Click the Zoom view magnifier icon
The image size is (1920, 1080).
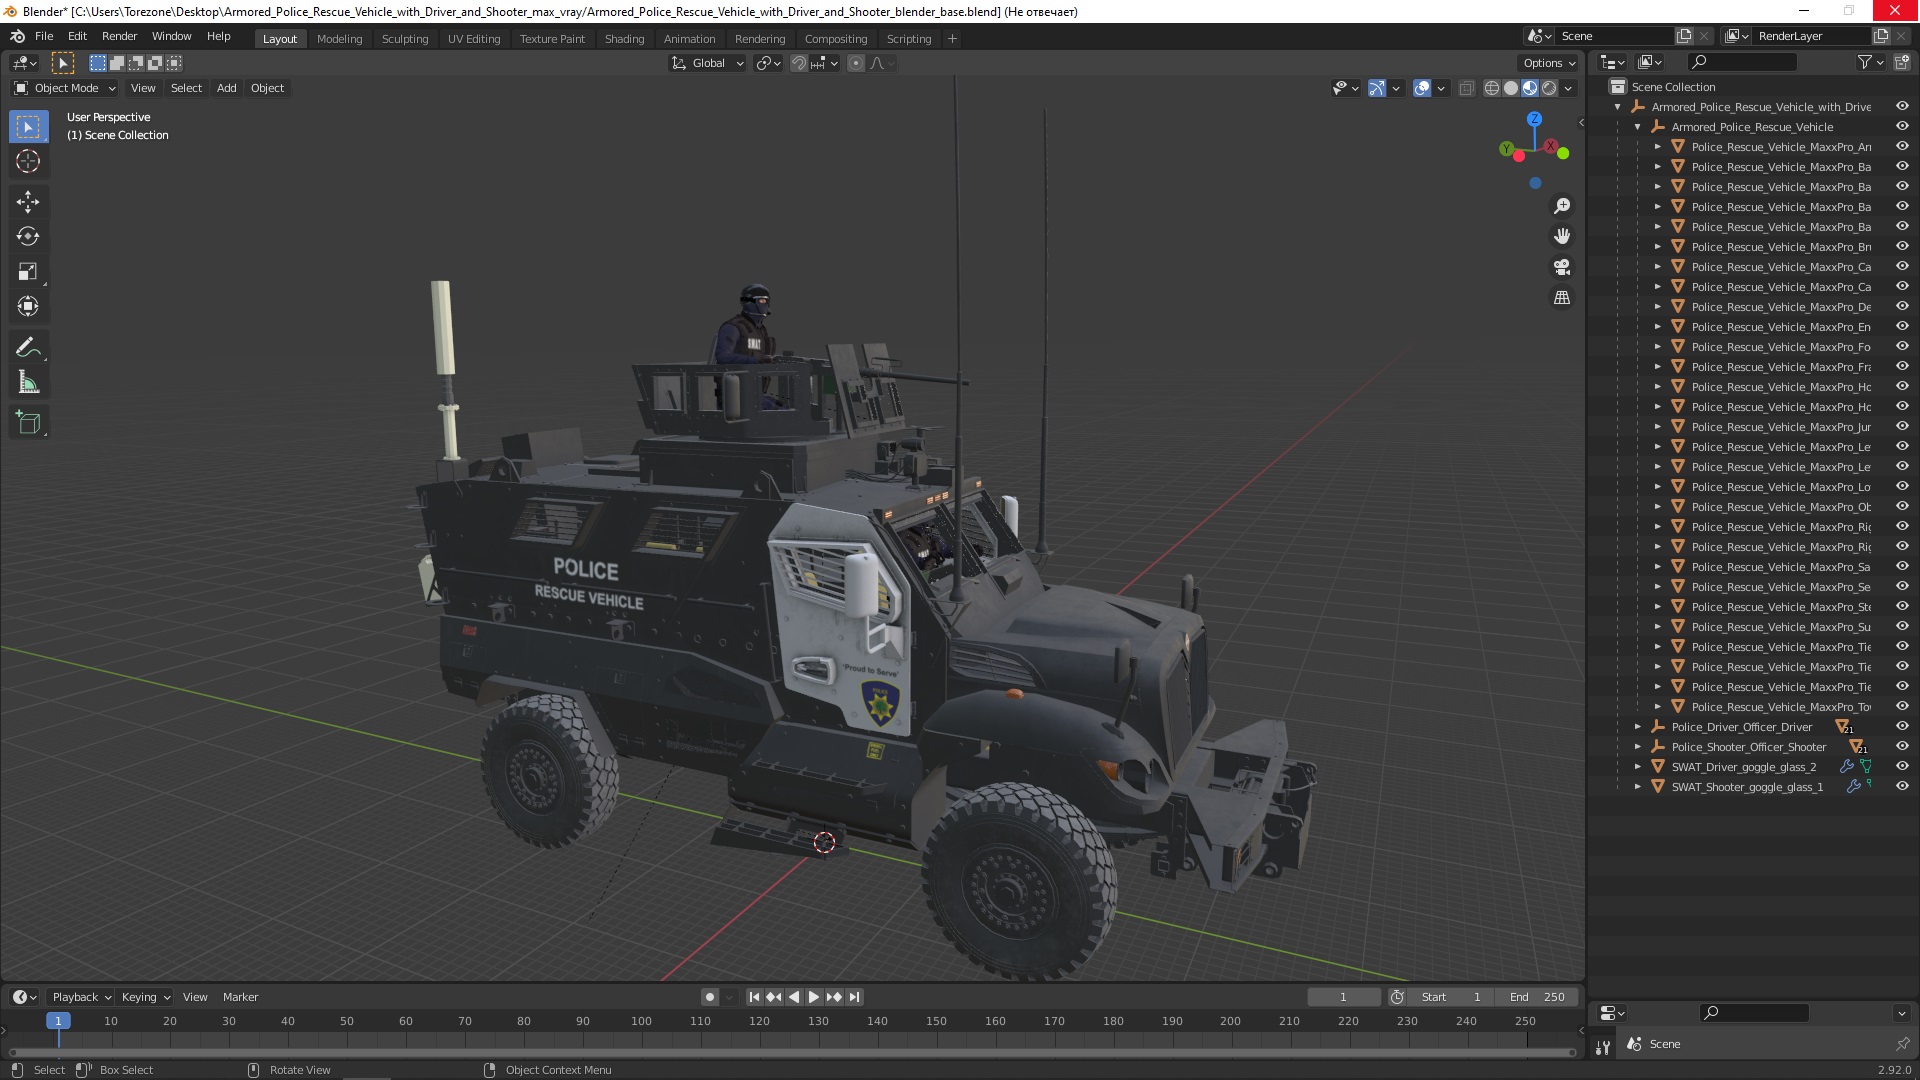1561,206
